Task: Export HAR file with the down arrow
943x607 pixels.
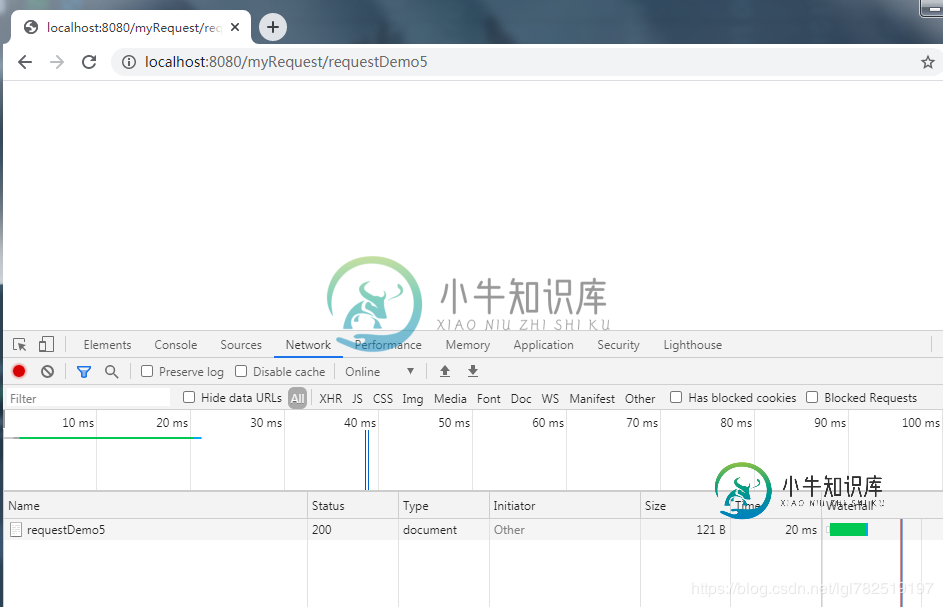Action: (x=473, y=371)
